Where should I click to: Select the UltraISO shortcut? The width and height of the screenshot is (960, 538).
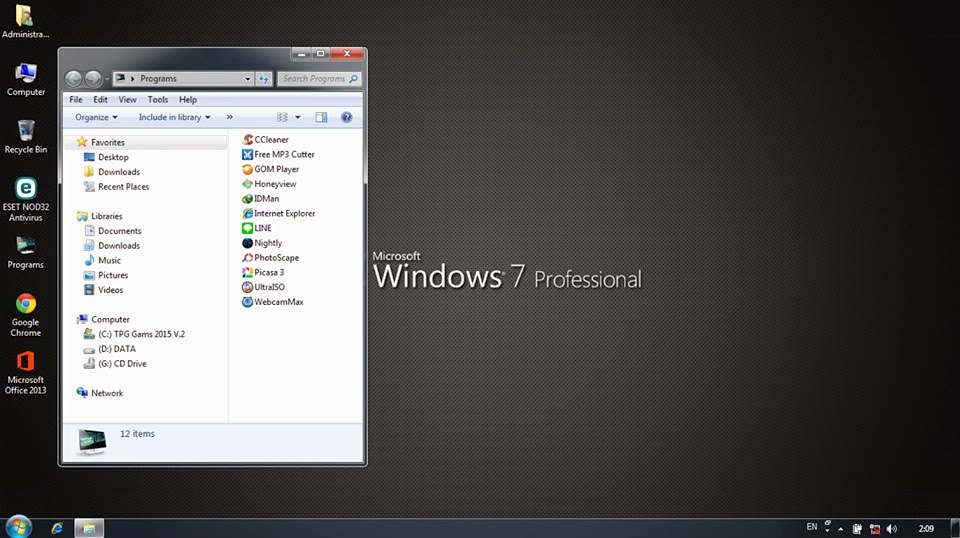(263, 287)
